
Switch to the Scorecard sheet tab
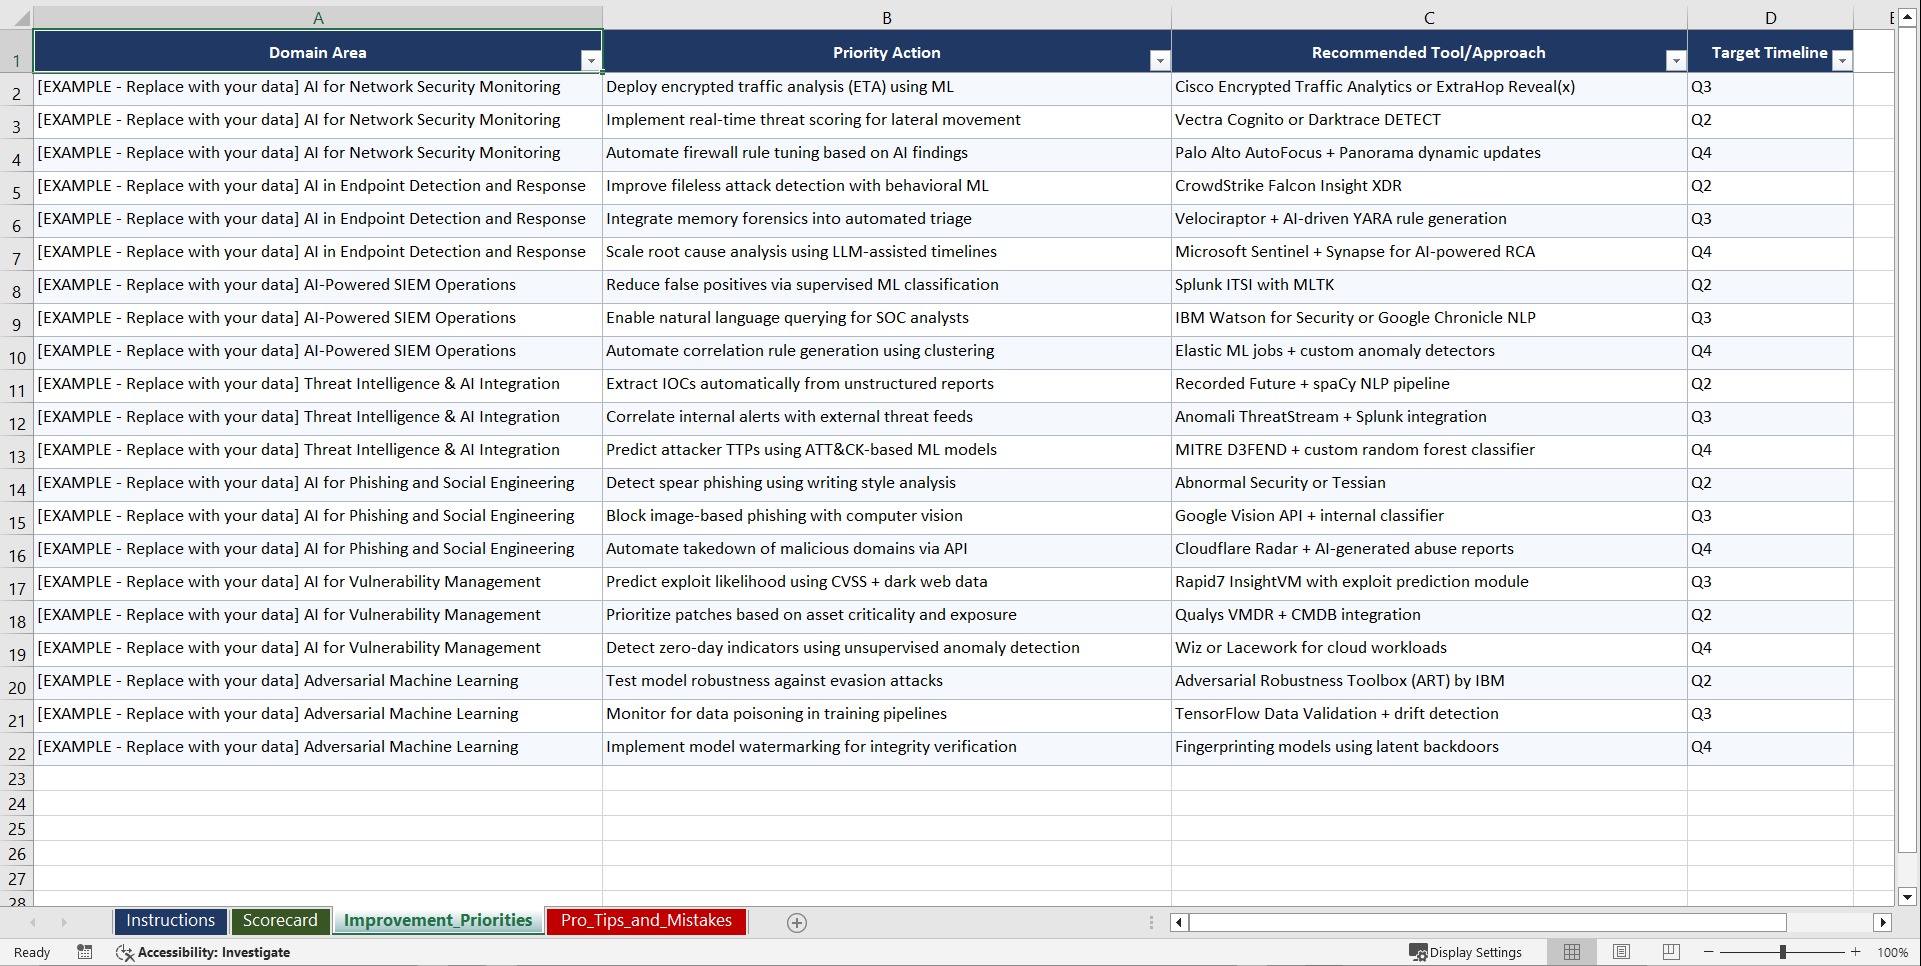coord(281,920)
